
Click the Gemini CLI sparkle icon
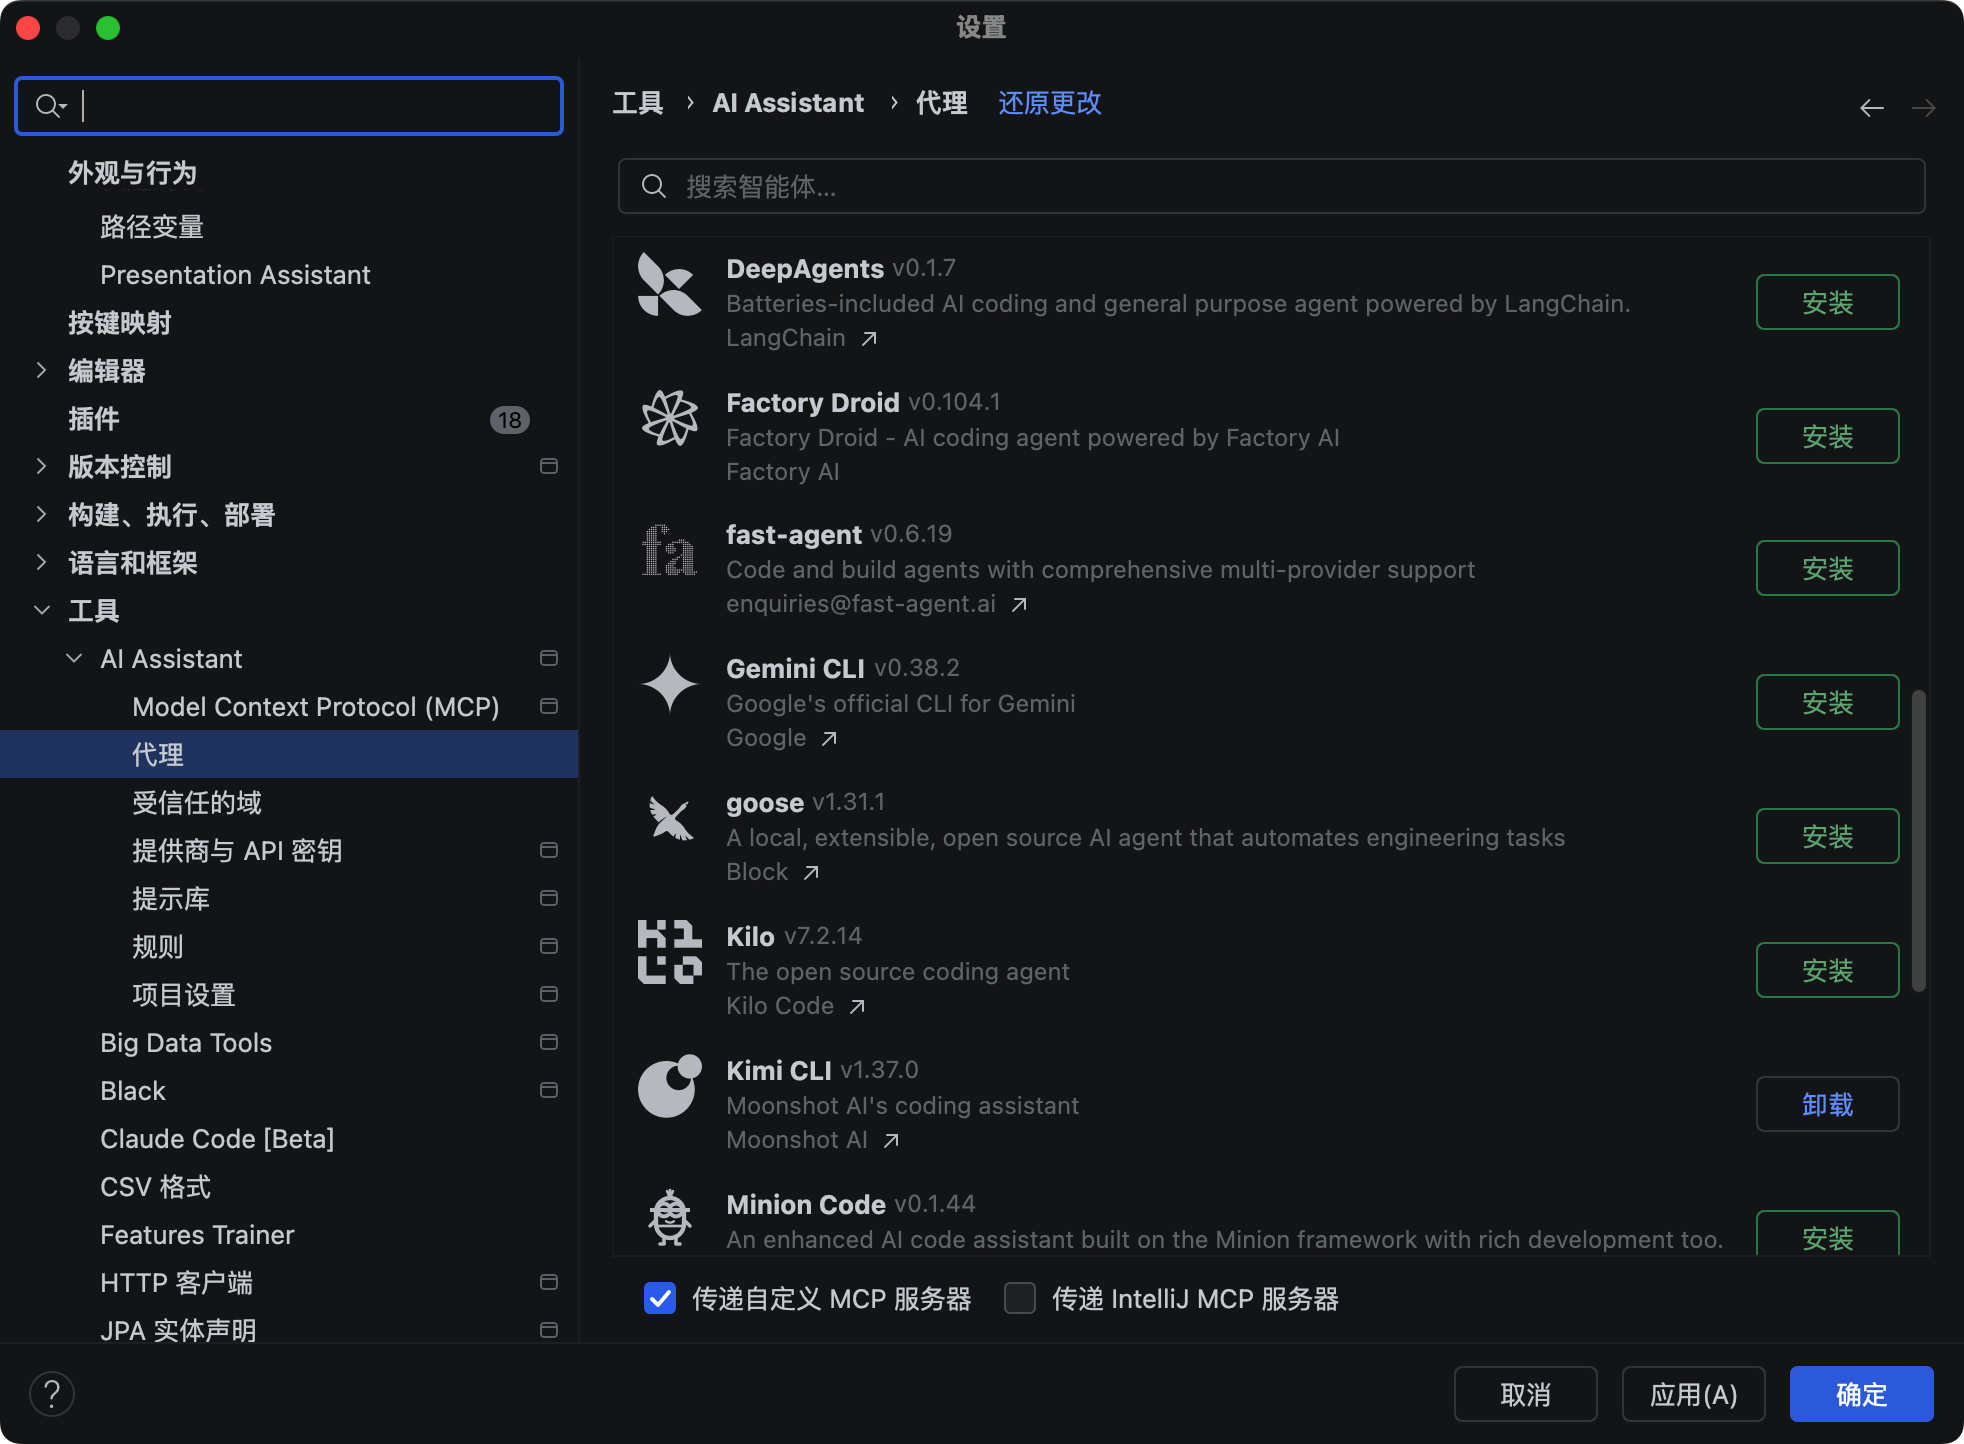click(669, 685)
